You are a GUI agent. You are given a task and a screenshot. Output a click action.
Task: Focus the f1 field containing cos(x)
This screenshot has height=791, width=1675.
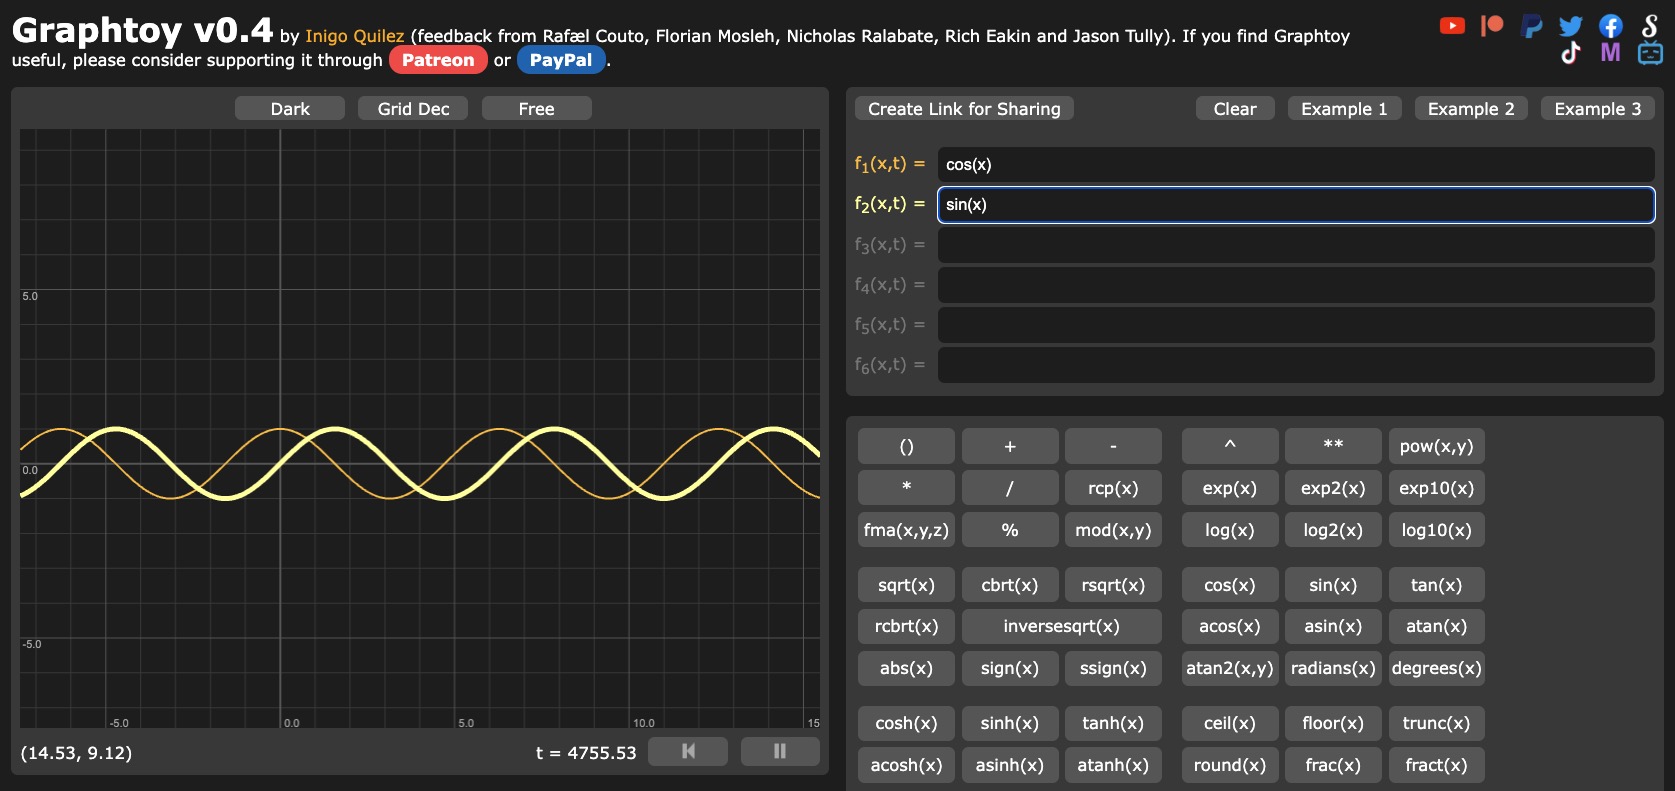pyautogui.click(x=1296, y=165)
